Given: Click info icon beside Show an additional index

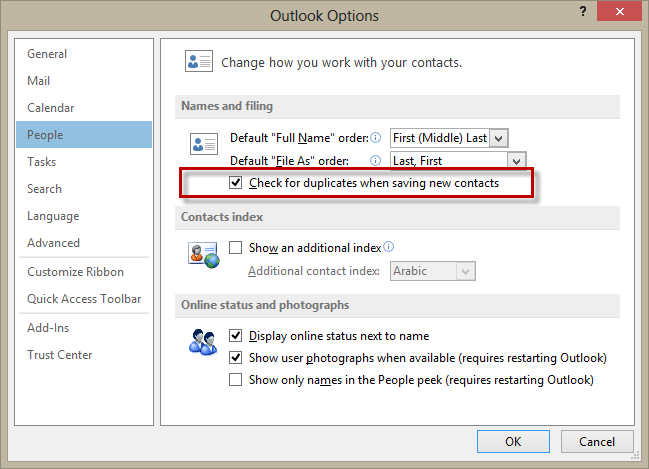Looking at the screenshot, I should pos(389,247).
